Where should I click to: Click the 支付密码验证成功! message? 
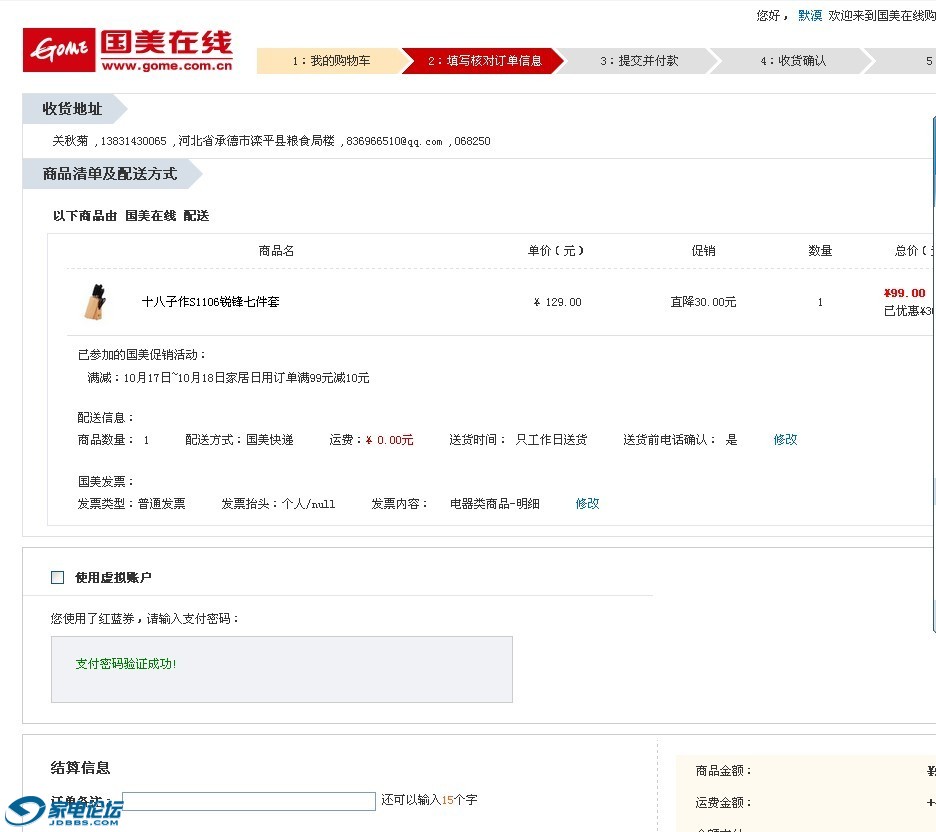[x=126, y=664]
